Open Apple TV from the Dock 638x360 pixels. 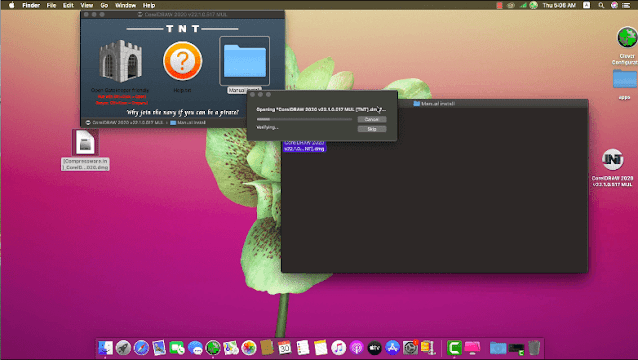(x=374, y=348)
